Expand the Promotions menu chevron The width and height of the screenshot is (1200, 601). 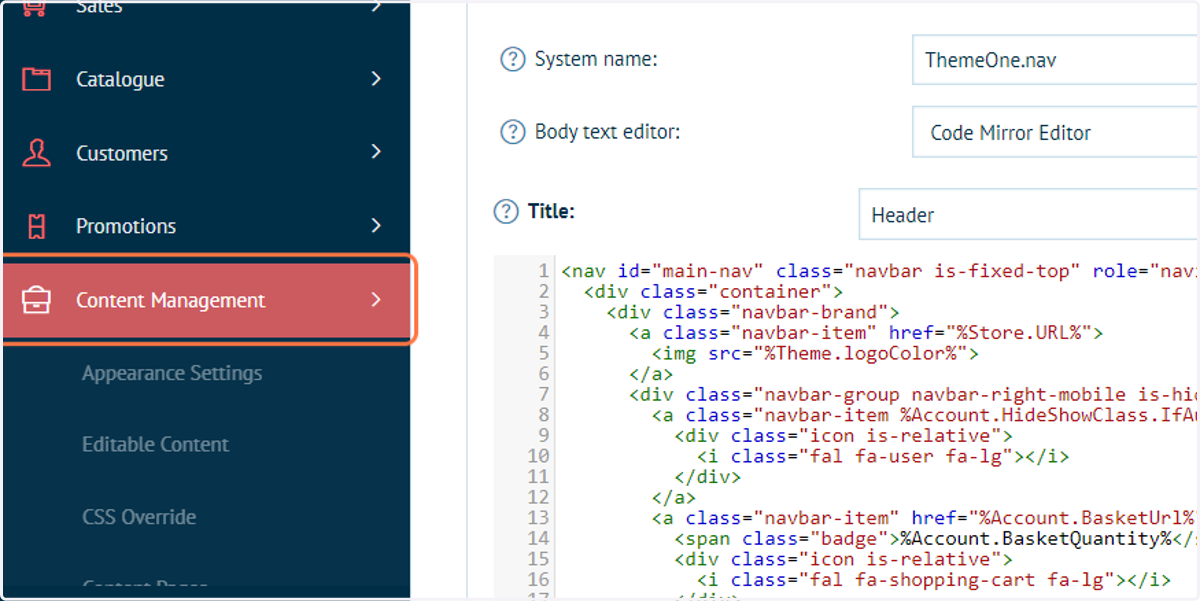pyautogui.click(x=376, y=226)
